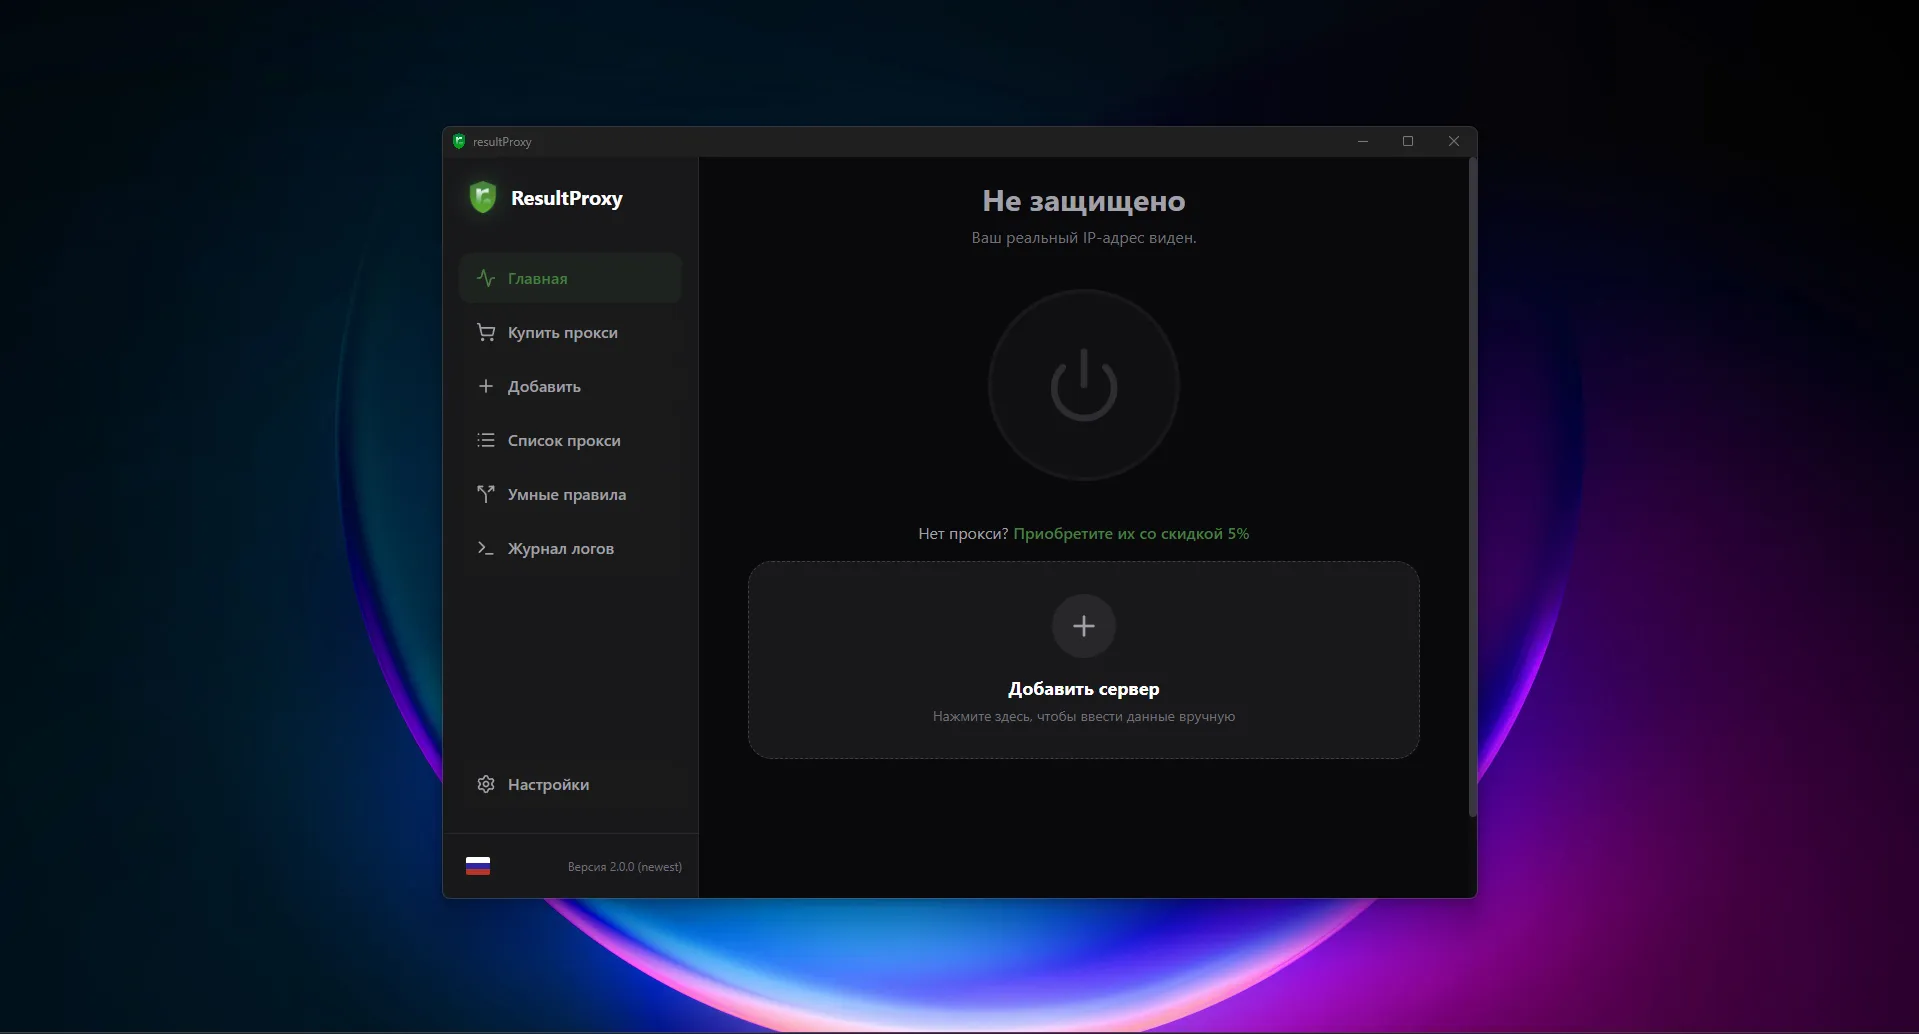Switch to the Умные правила section
This screenshot has height=1034, width=1919.
pyautogui.click(x=570, y=494)
